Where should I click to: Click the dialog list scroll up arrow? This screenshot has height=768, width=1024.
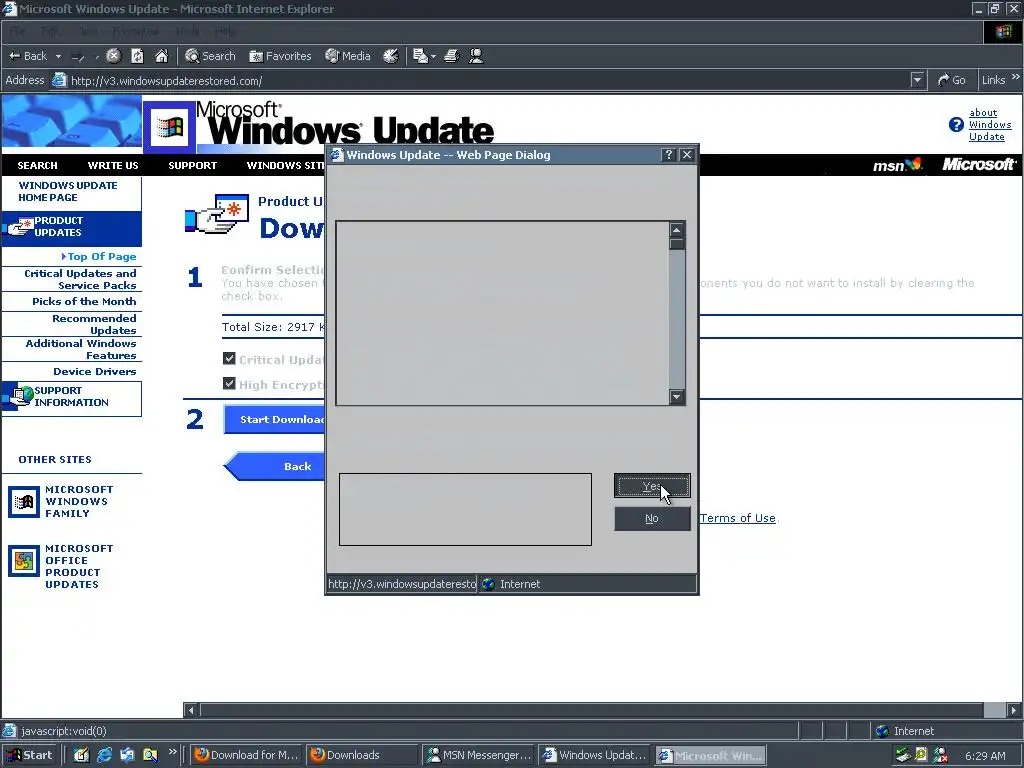click(677, 230)
